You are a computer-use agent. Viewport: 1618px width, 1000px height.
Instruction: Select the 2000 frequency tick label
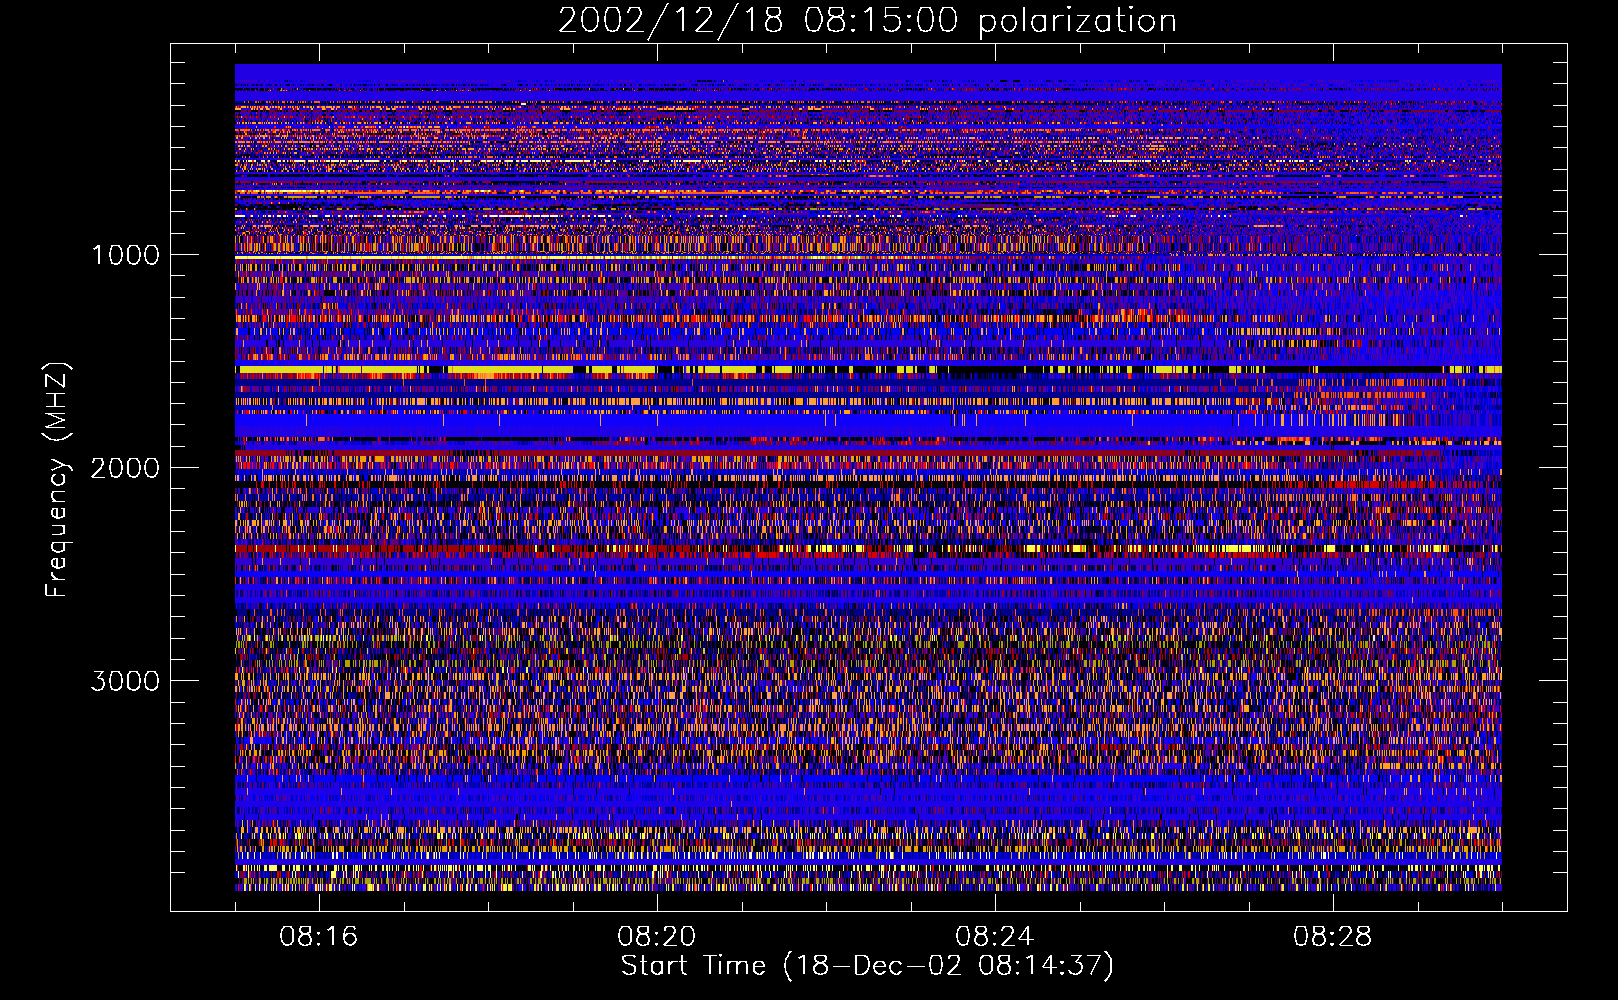tap(125, 468)
